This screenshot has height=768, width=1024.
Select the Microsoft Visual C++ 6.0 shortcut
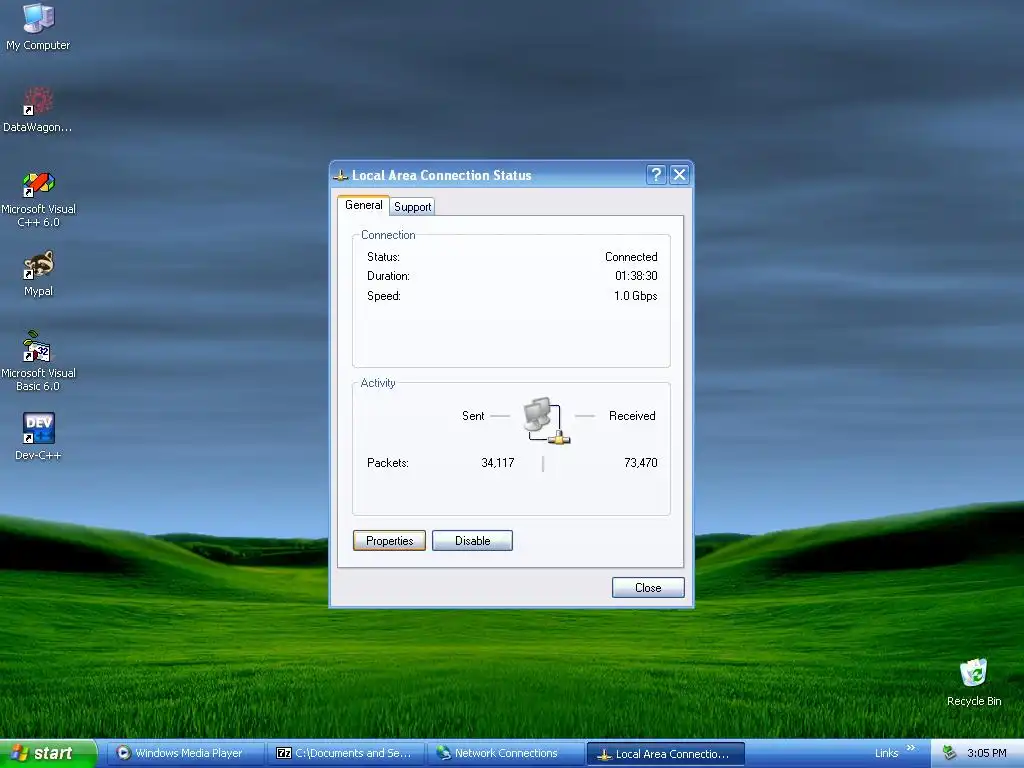(38, 199)
